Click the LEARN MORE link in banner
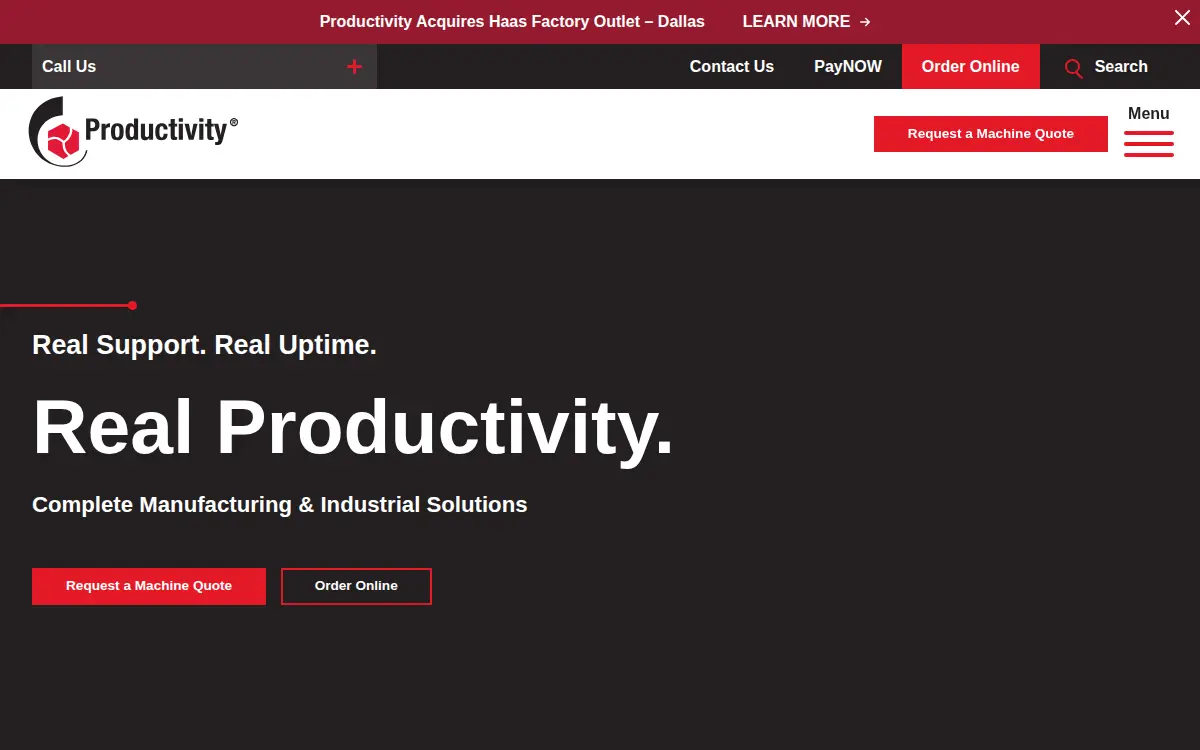The width and height of the screenshot is (1200, 750). pyautogui.click(x=806, y=22)
